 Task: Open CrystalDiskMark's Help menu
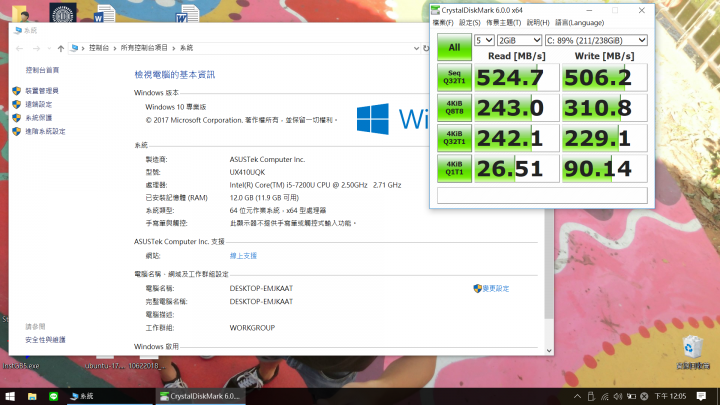(x=538, y=22)
